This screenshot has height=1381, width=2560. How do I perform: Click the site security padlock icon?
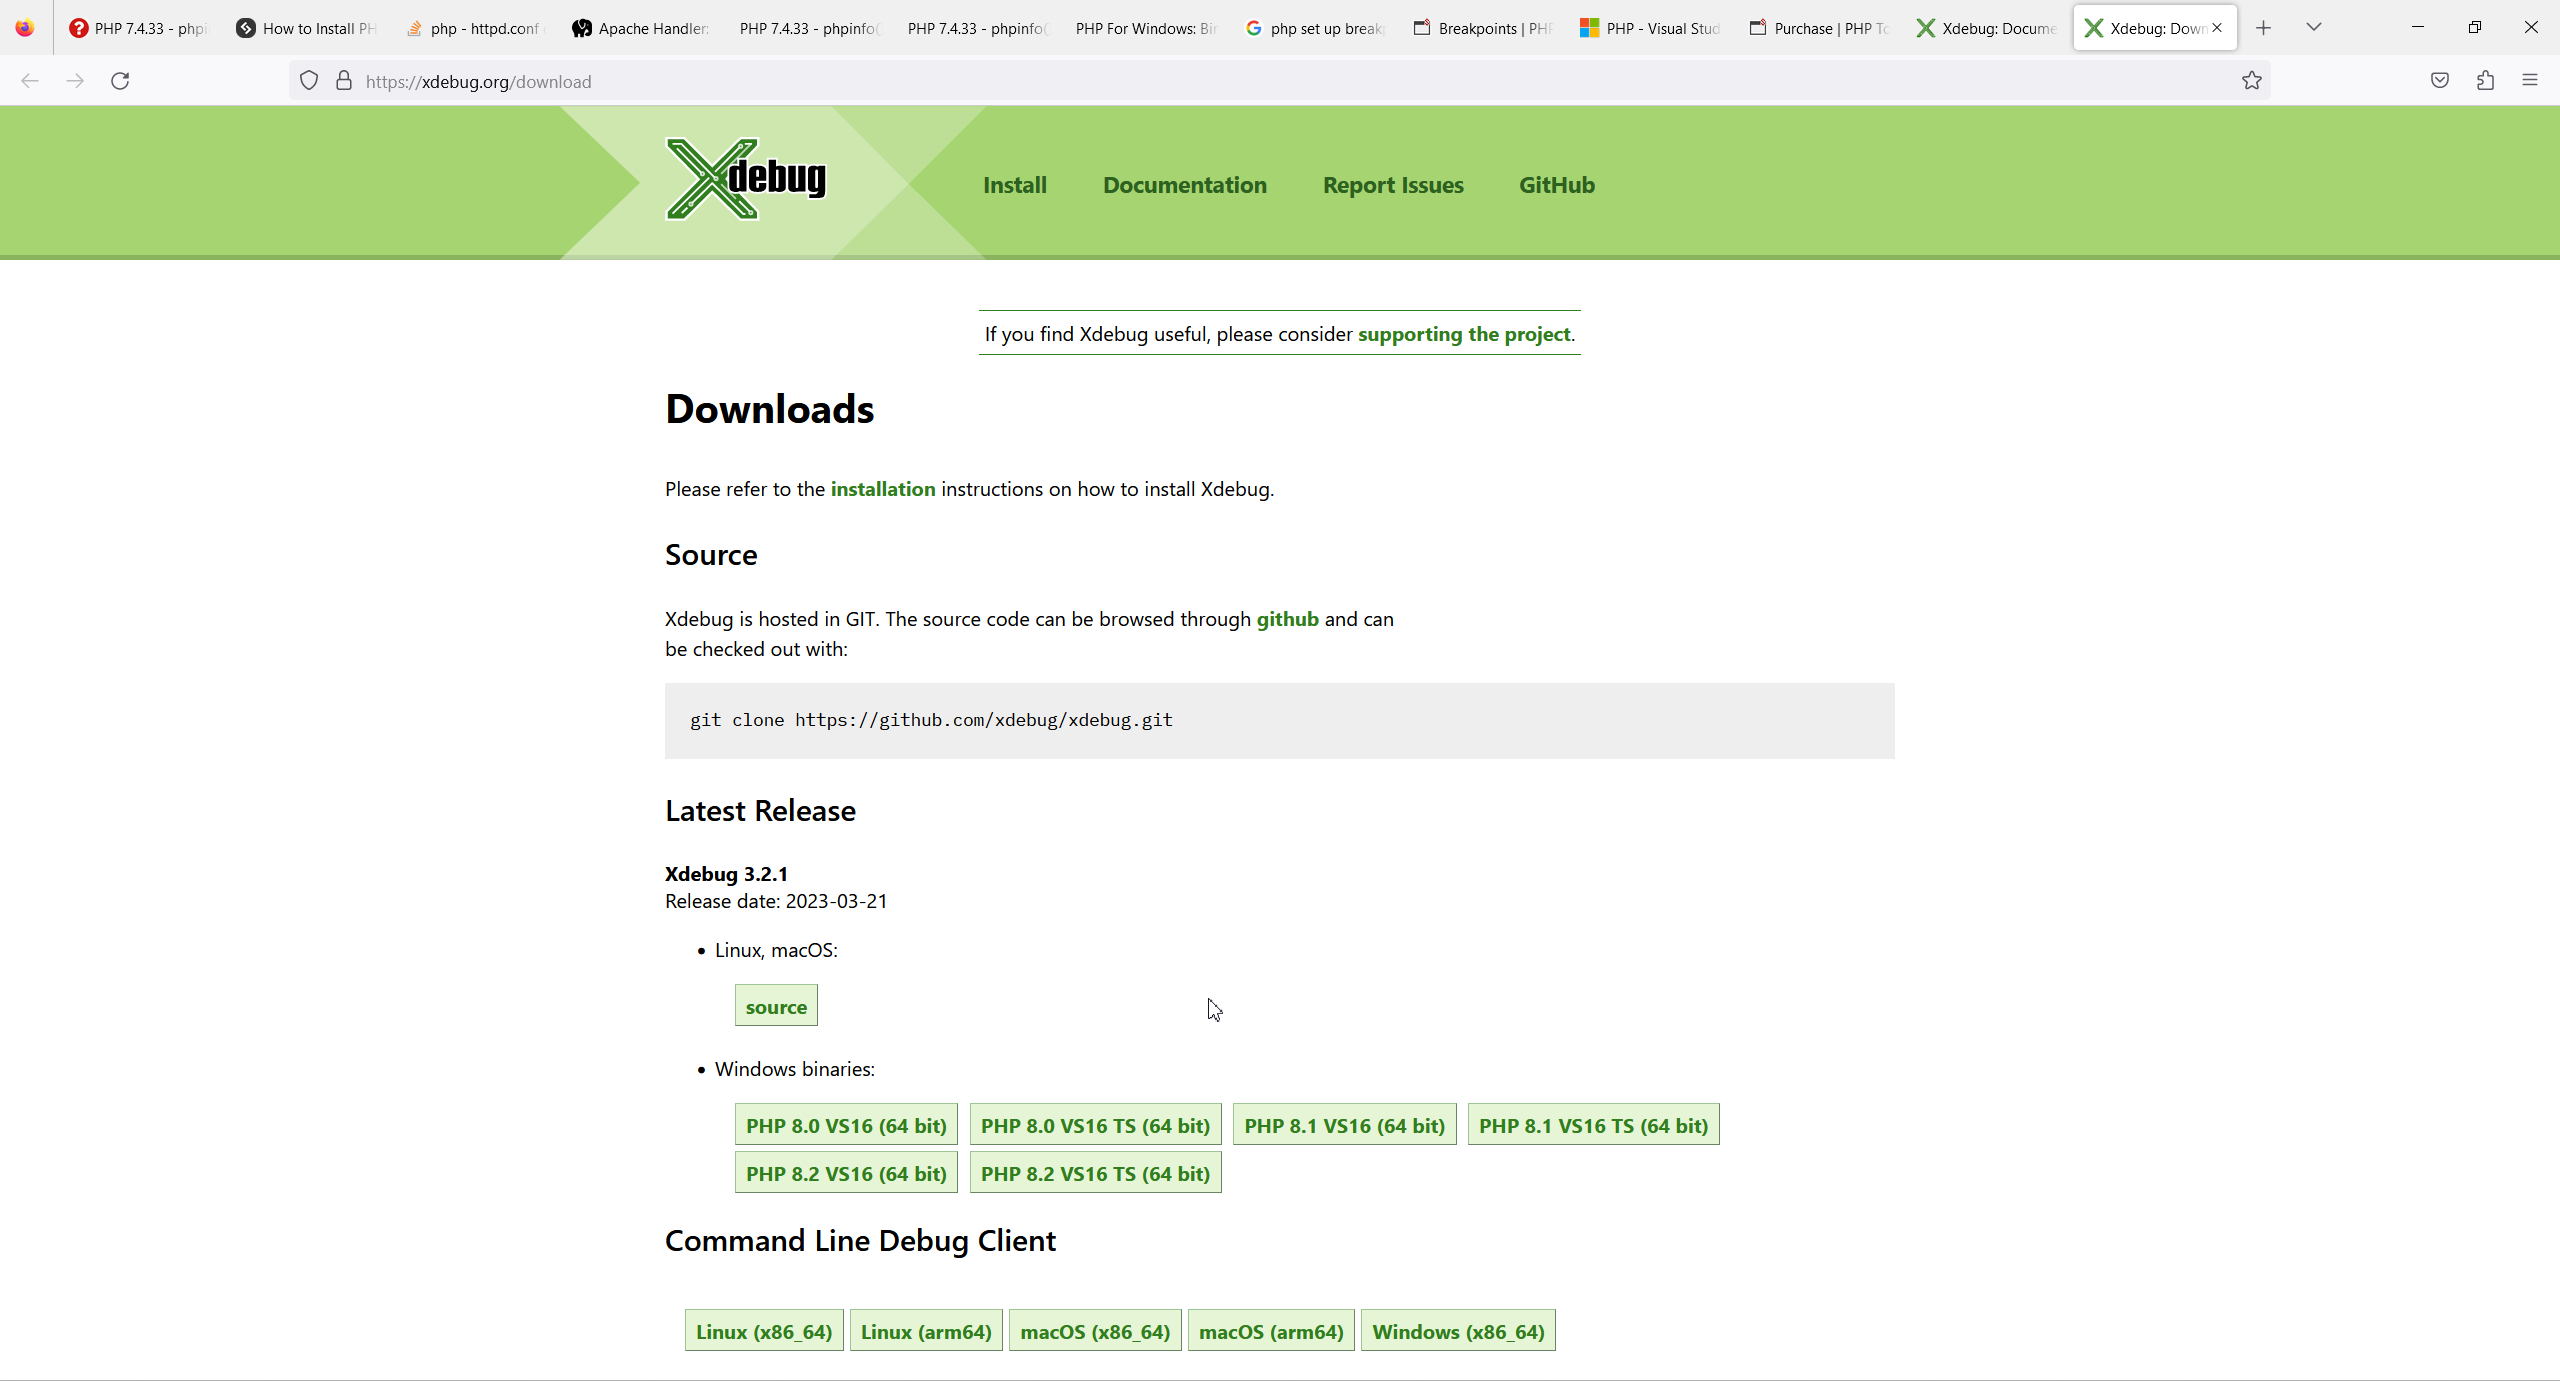coord(344,81)
